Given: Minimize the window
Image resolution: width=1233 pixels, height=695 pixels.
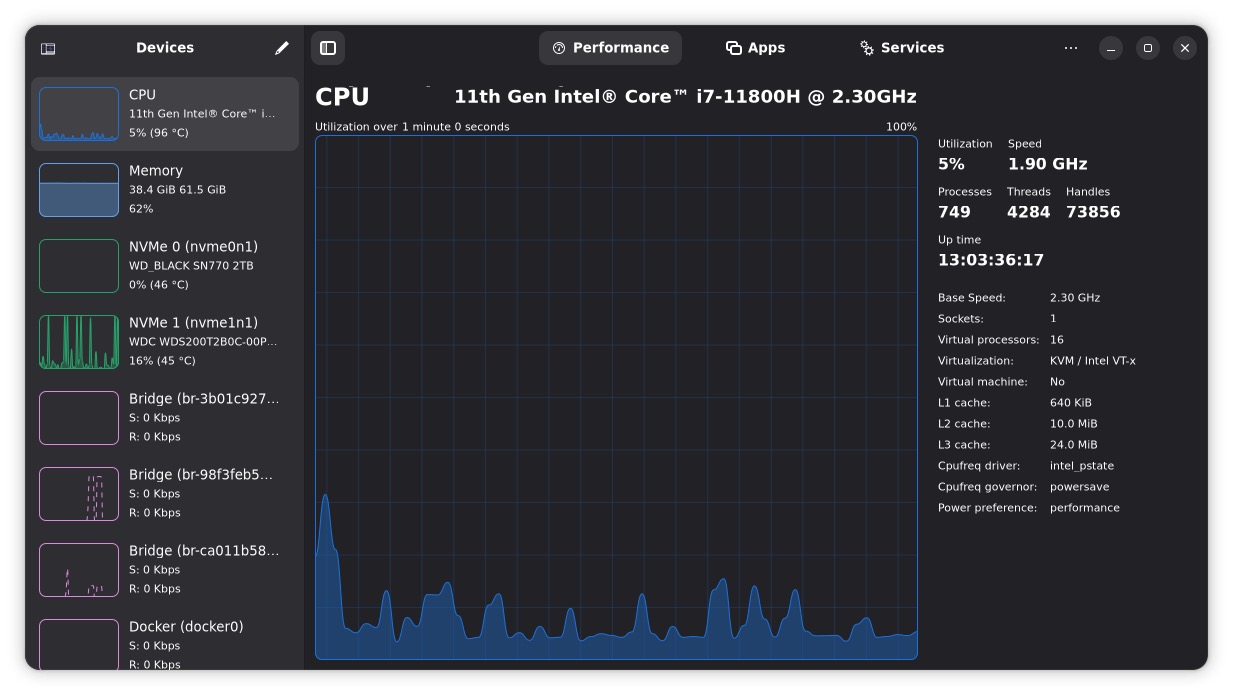Looking at the screenshot, I should coord(1111,48).
